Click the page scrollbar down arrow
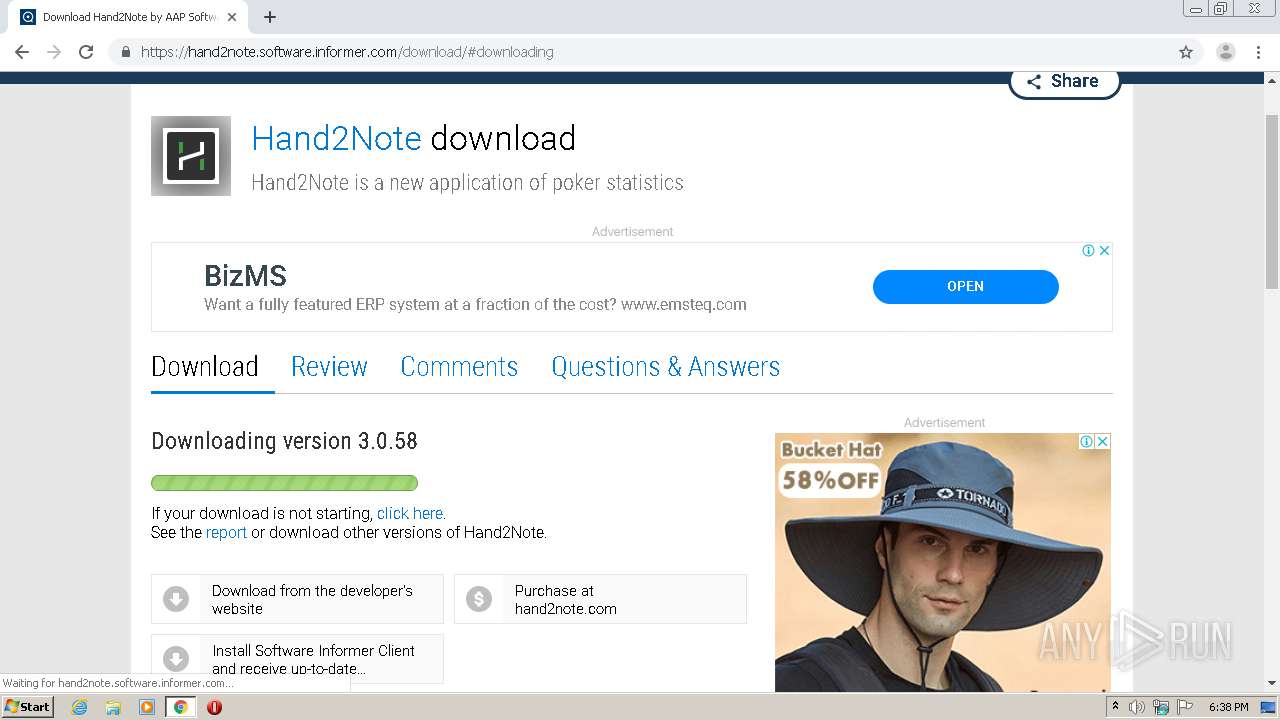 coord(1271,683)
